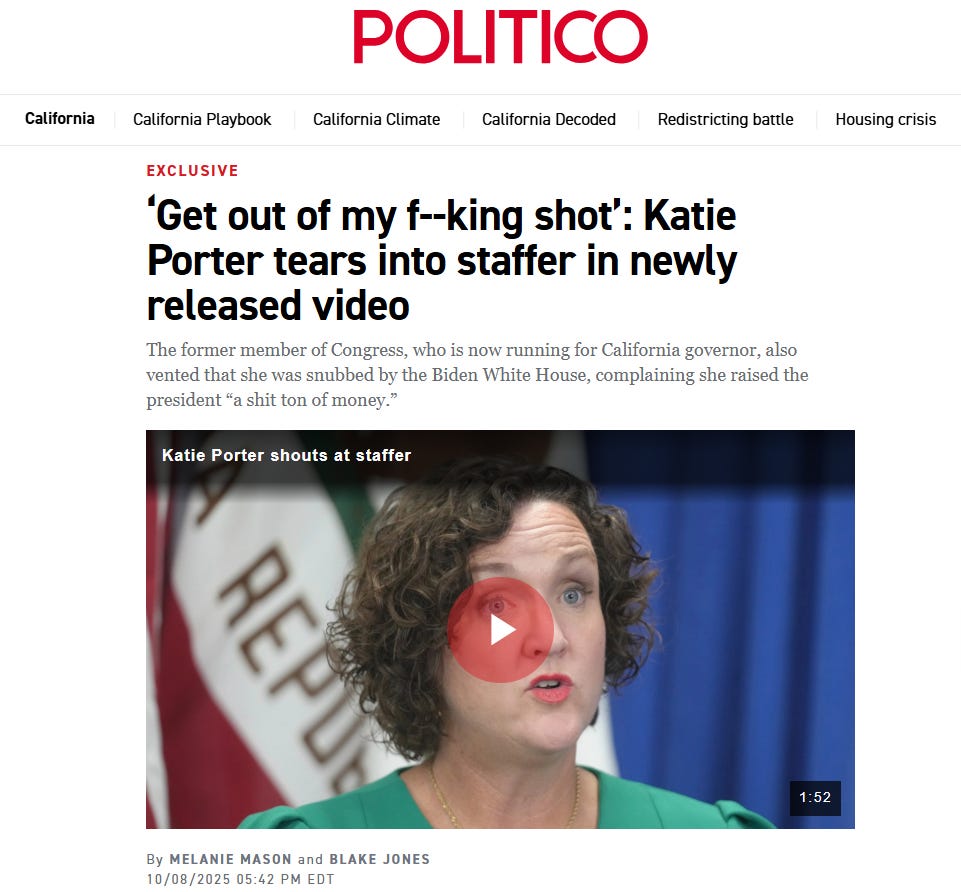Click the video title 'Katie Porter shouts at staffer'

[x=286, y=455]
